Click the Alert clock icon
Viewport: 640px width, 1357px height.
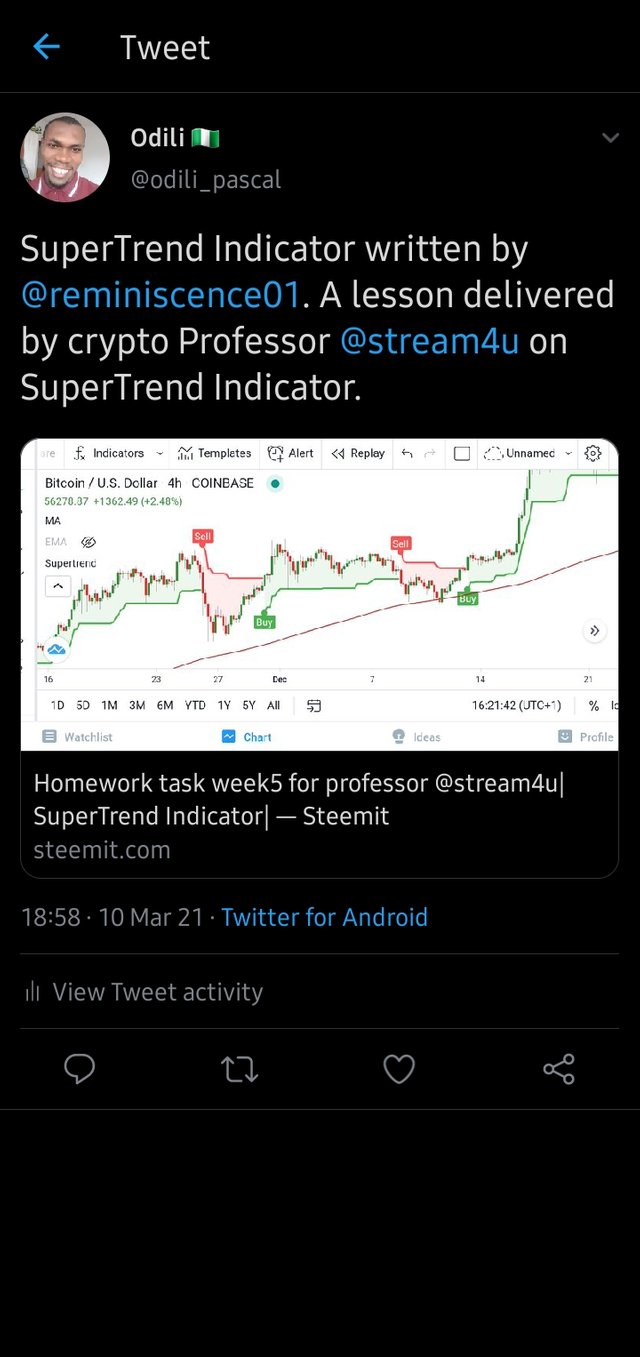[276, 453]
